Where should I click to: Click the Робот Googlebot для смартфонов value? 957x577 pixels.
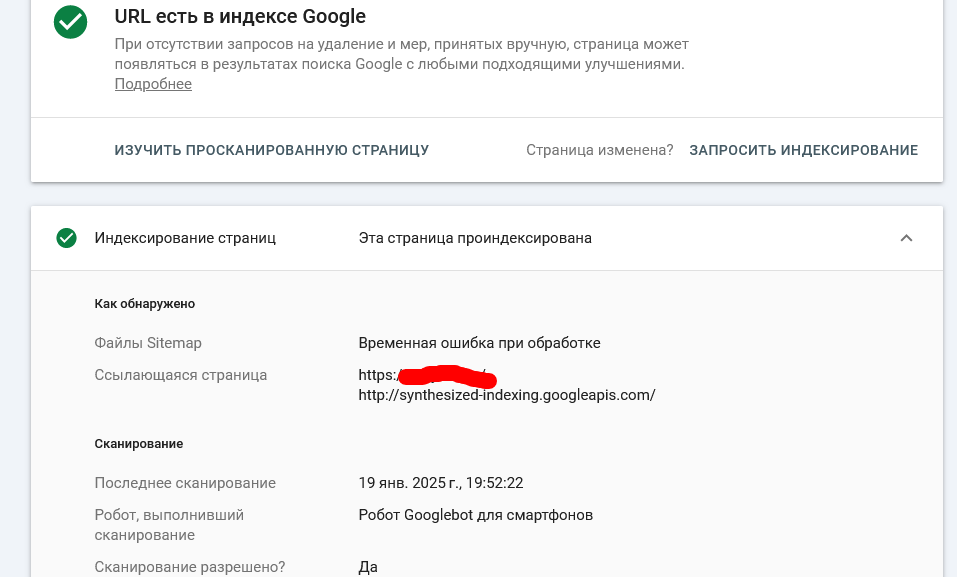pyautogui.click(x=475, y=515)
